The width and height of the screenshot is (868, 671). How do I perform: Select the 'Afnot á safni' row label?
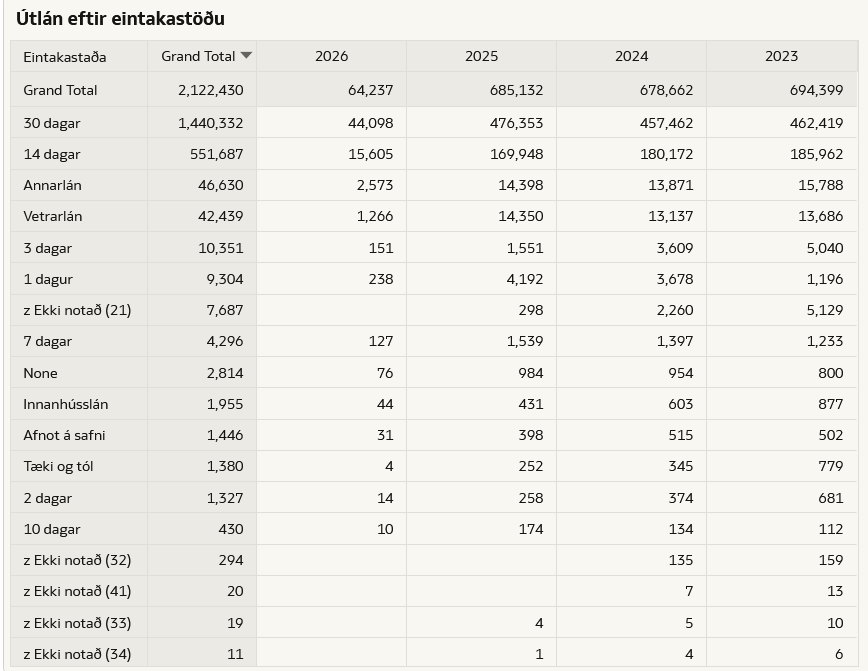point(64,435)
